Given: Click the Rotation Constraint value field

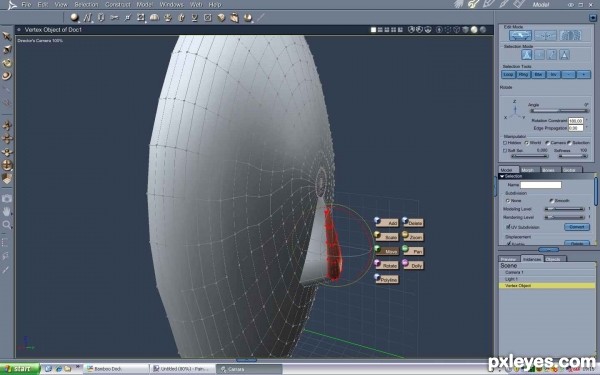Looking at the screenshot, I should point(576,121).
